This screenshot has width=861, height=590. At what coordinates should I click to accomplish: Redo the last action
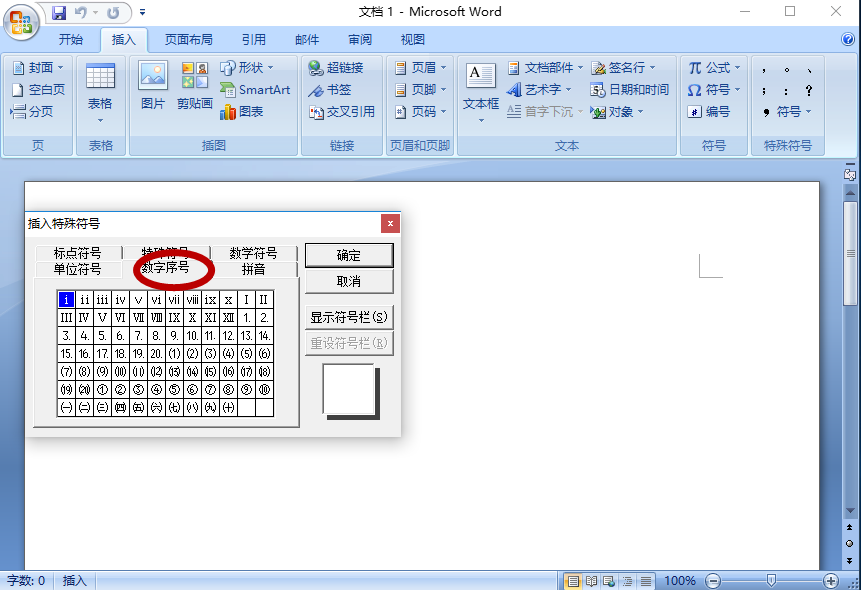pyautogui.click(x=113, y=12)
